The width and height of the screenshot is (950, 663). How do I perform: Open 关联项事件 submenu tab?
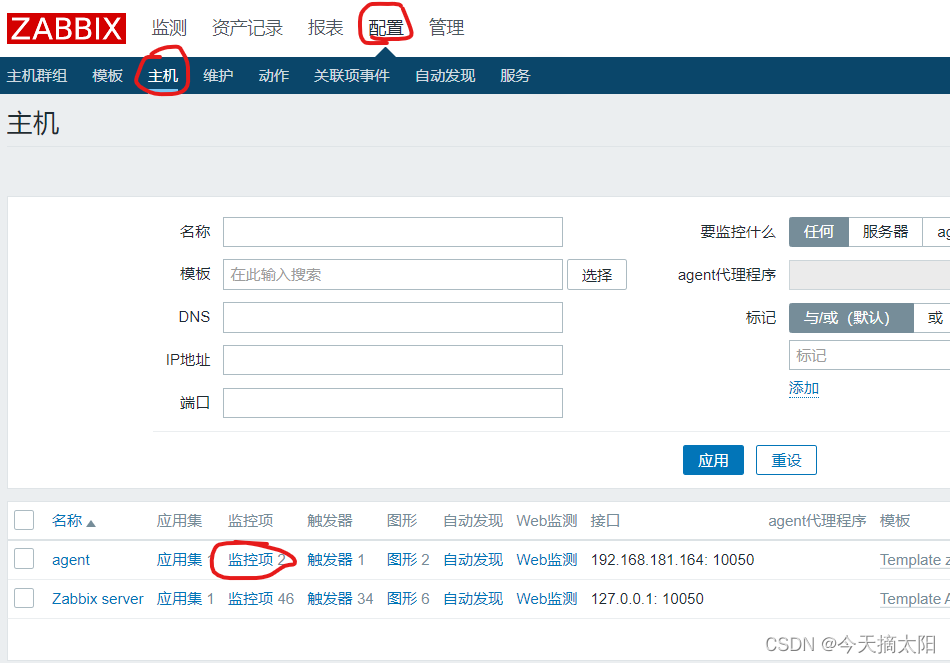click(x=352, y=76)
